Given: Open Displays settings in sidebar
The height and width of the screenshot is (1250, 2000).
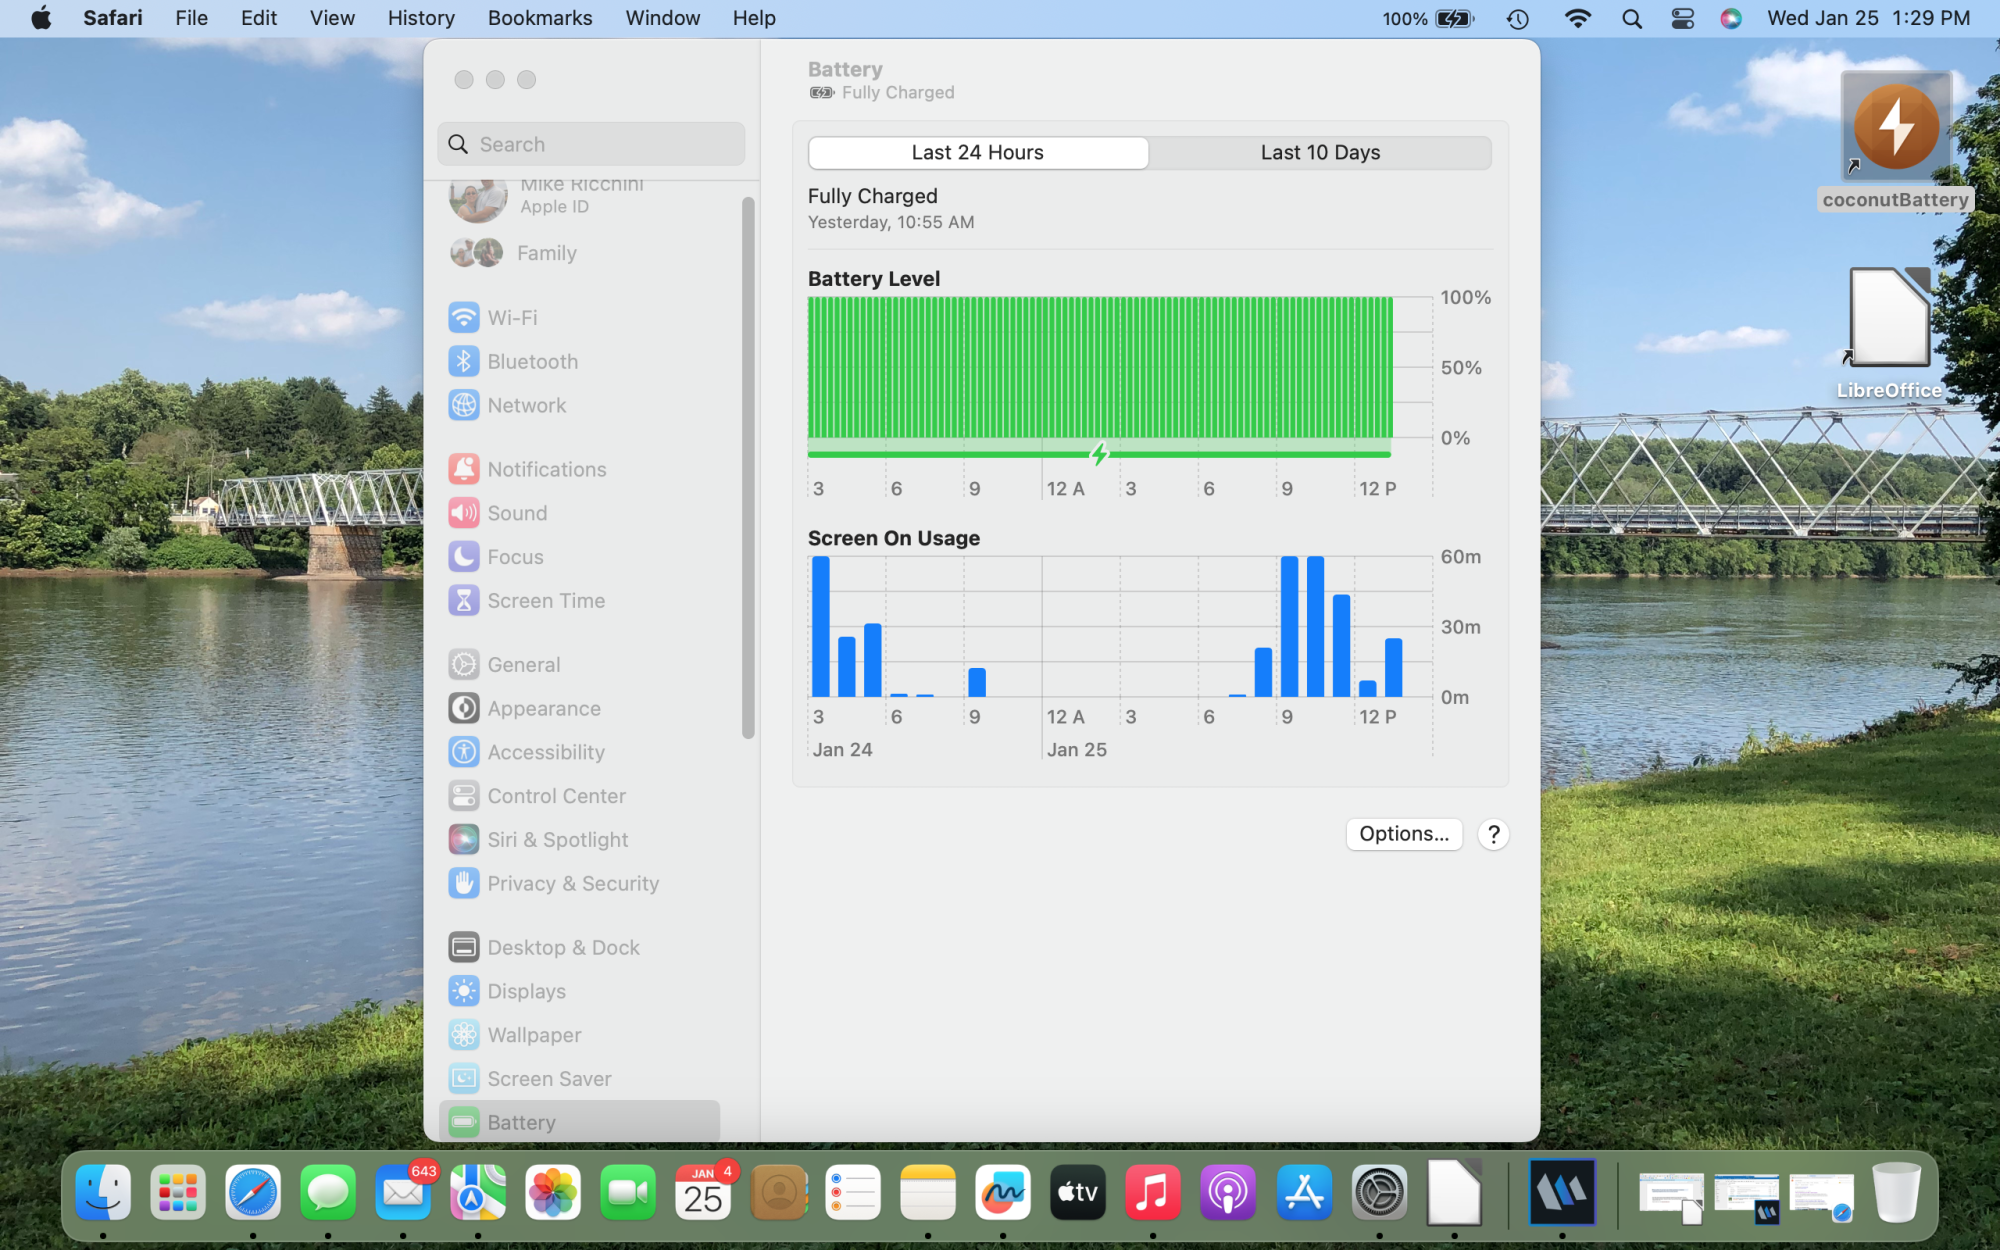Looking at the screenshot, I should [x=526, y=991].
